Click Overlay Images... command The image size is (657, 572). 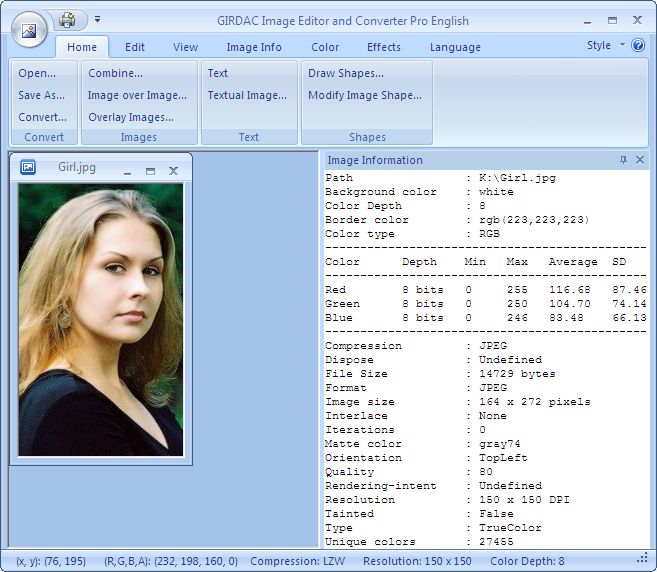pos(131,117)
